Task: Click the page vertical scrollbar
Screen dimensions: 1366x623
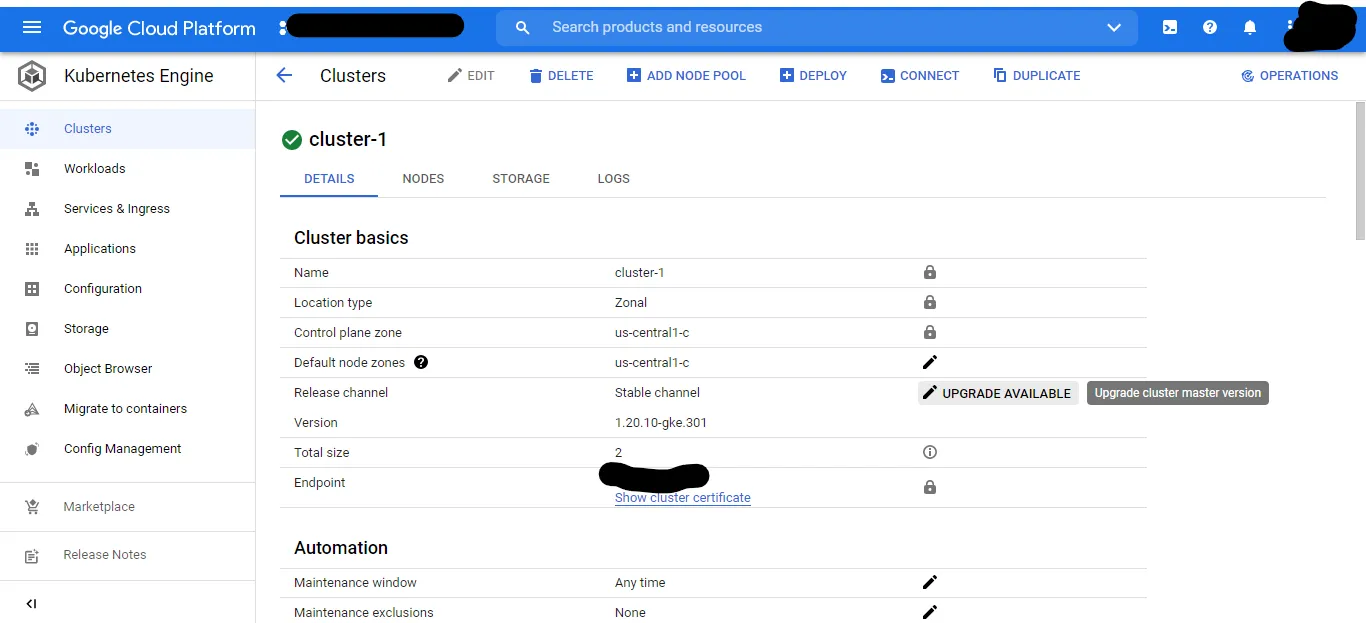Action: click(1360, 170)
